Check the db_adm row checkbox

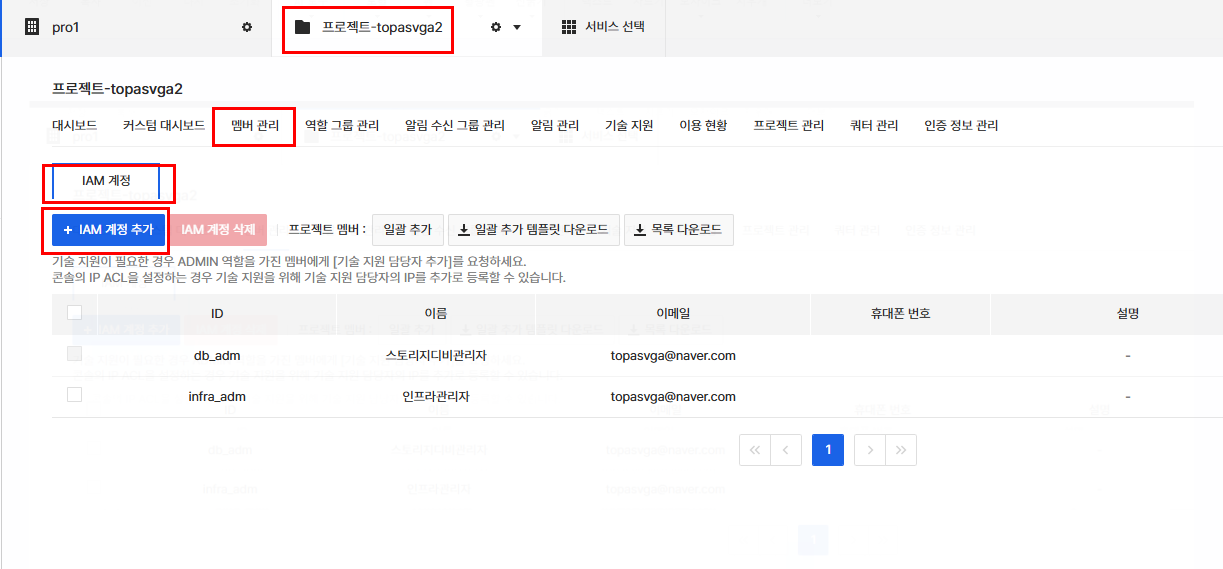coord(74,354)
